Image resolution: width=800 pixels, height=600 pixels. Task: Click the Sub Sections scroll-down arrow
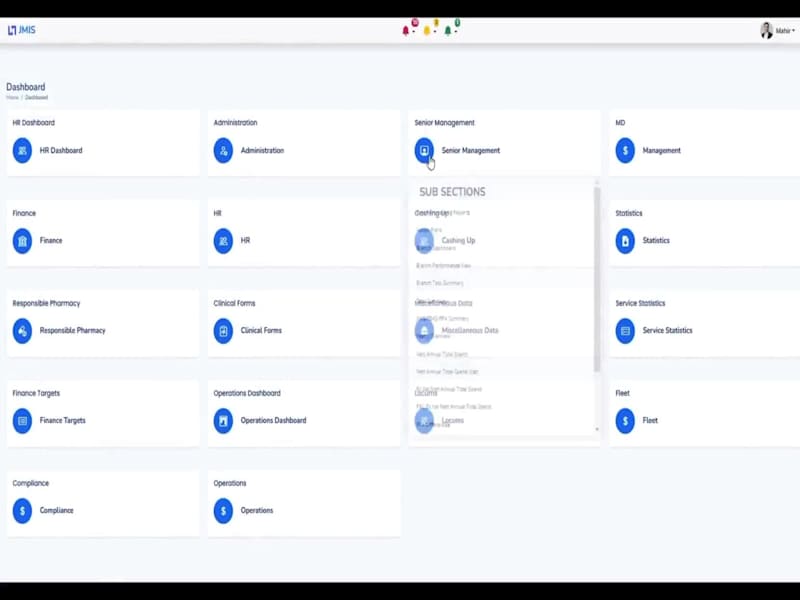597,430
